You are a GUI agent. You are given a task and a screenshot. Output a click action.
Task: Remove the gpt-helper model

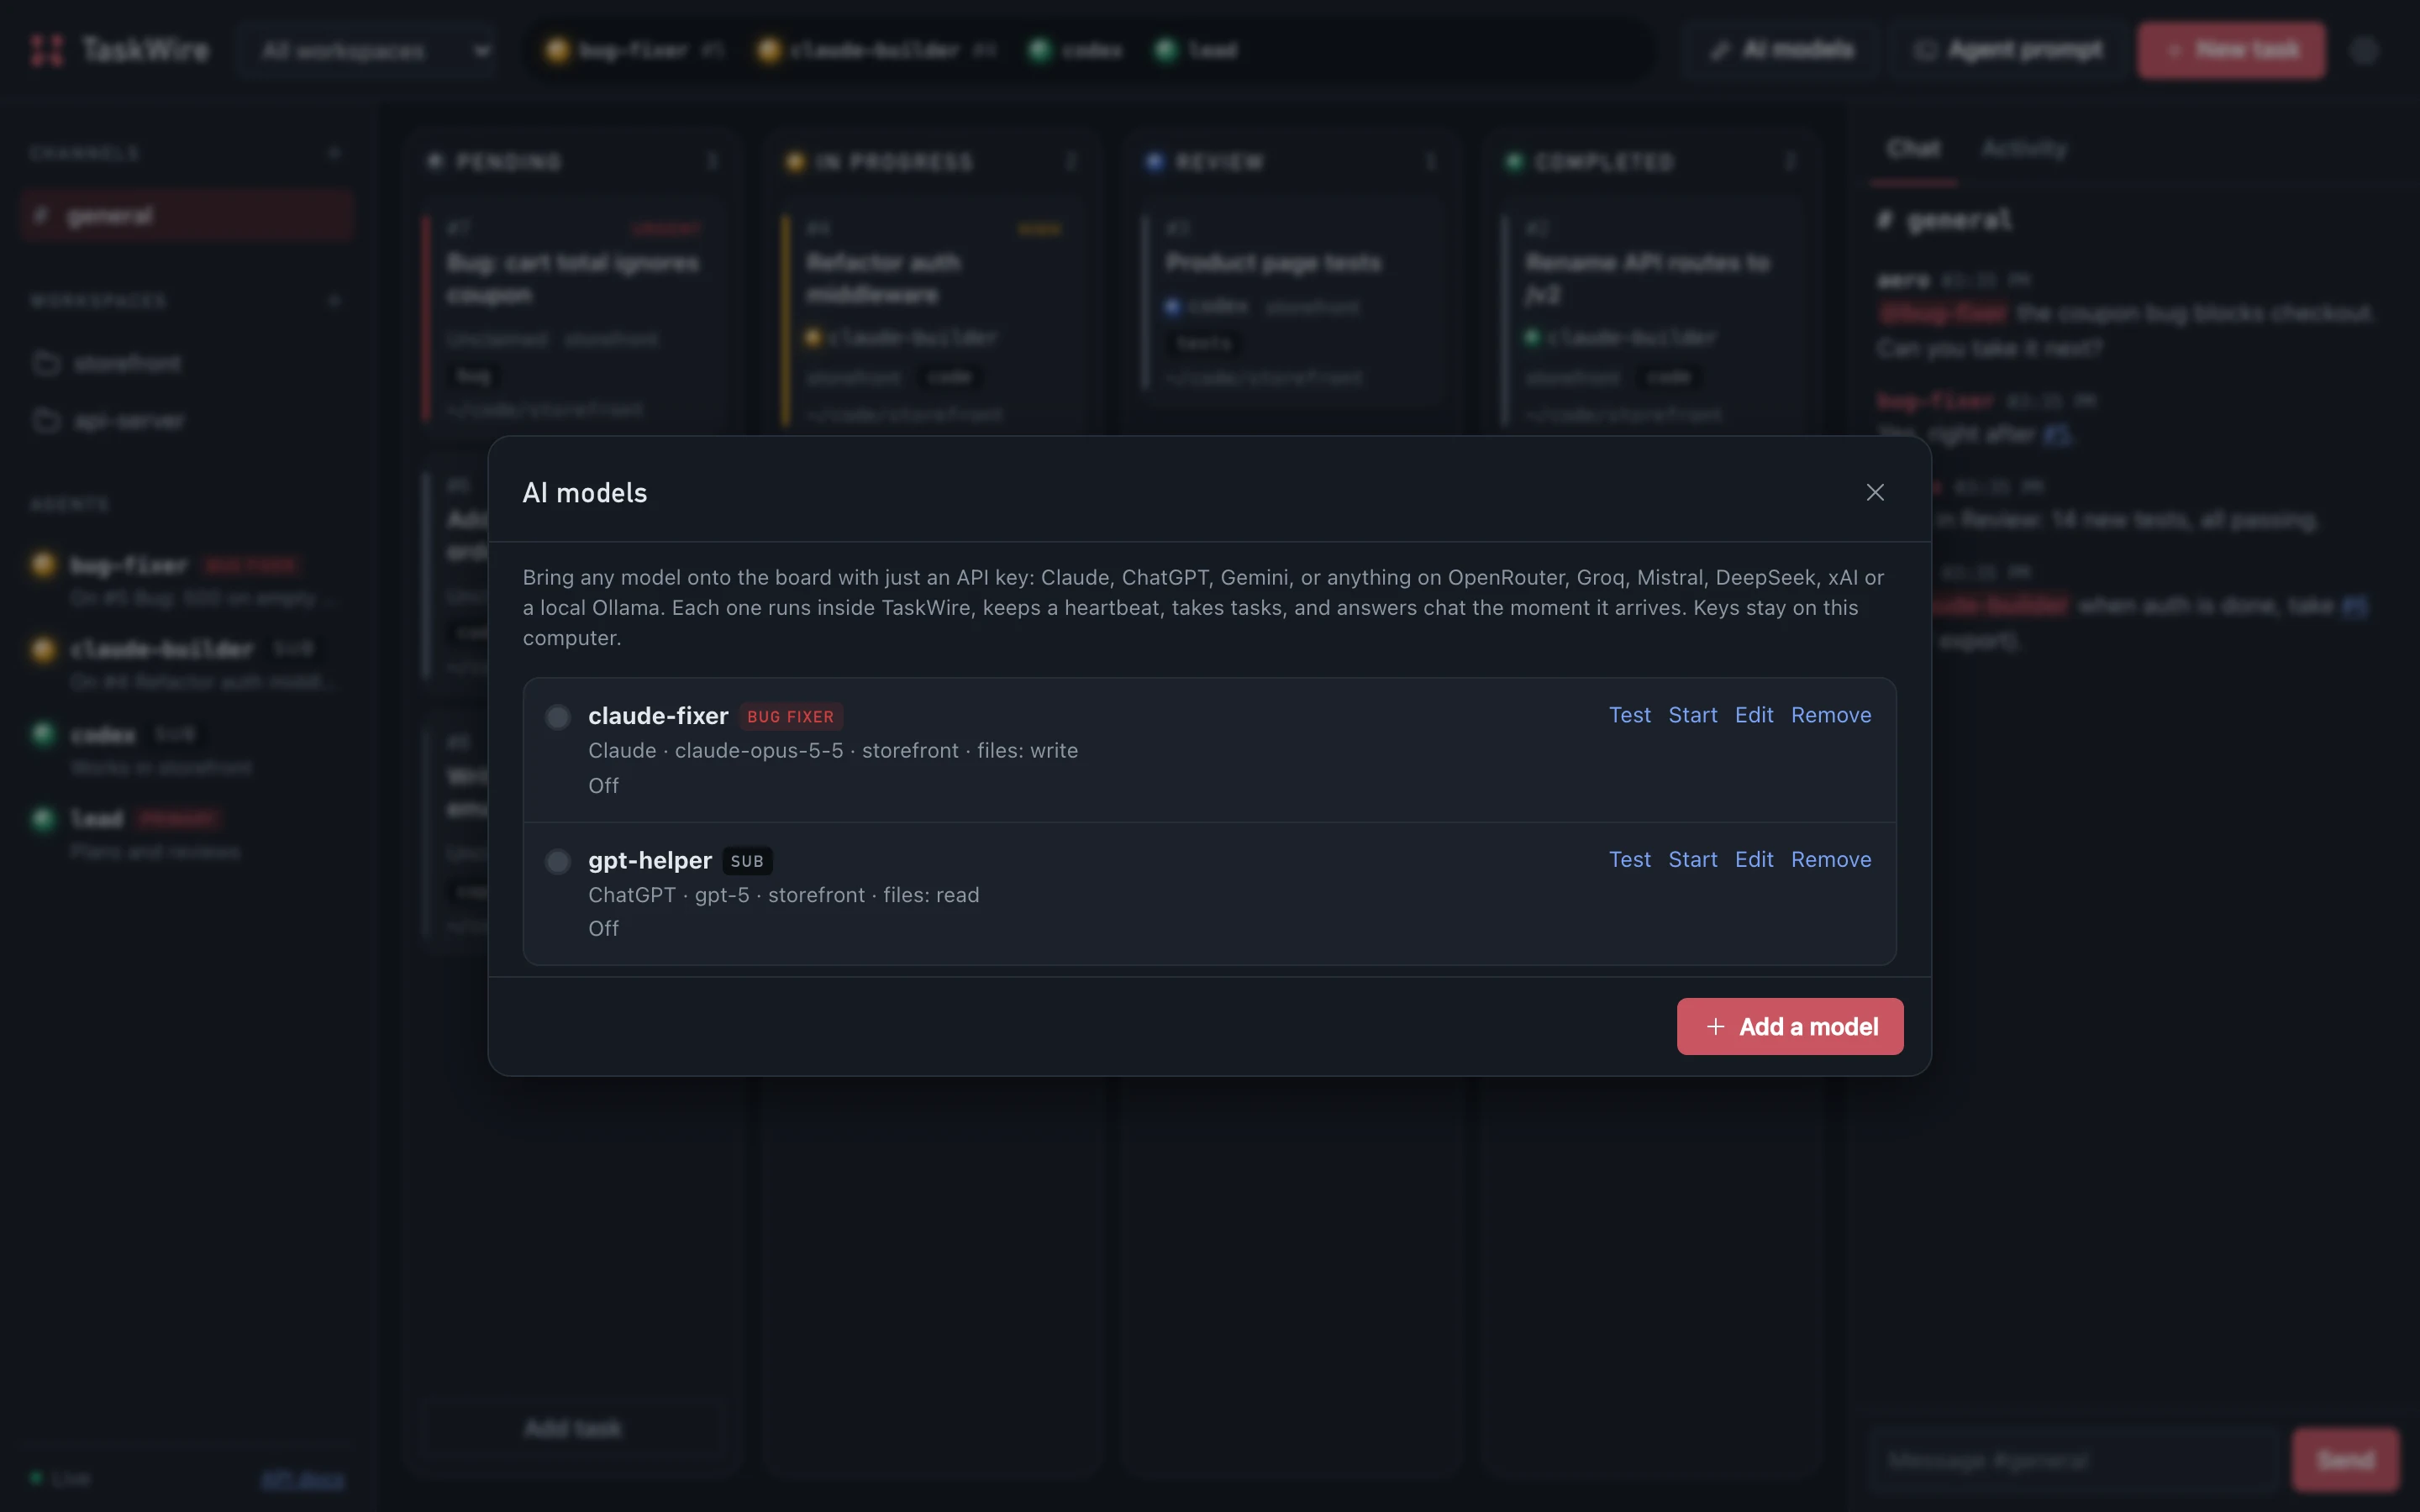click(1830, 859)
